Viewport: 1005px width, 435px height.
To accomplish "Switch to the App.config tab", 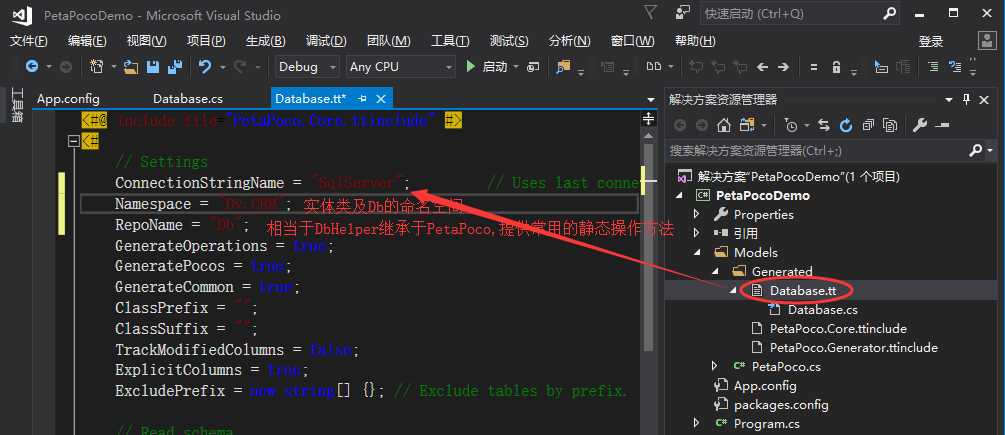I will pos(69,99).
